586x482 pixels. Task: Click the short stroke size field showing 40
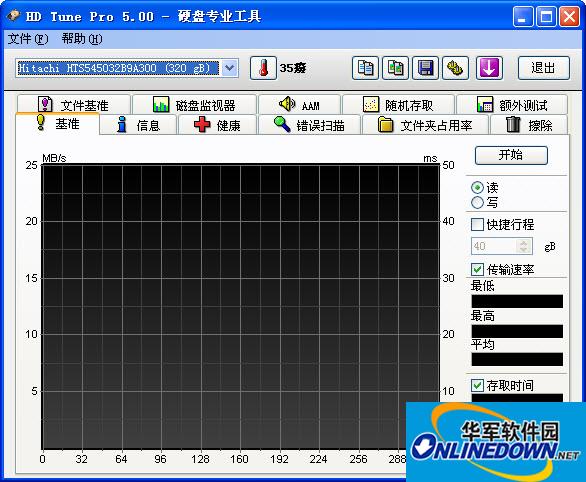point(494,246)
